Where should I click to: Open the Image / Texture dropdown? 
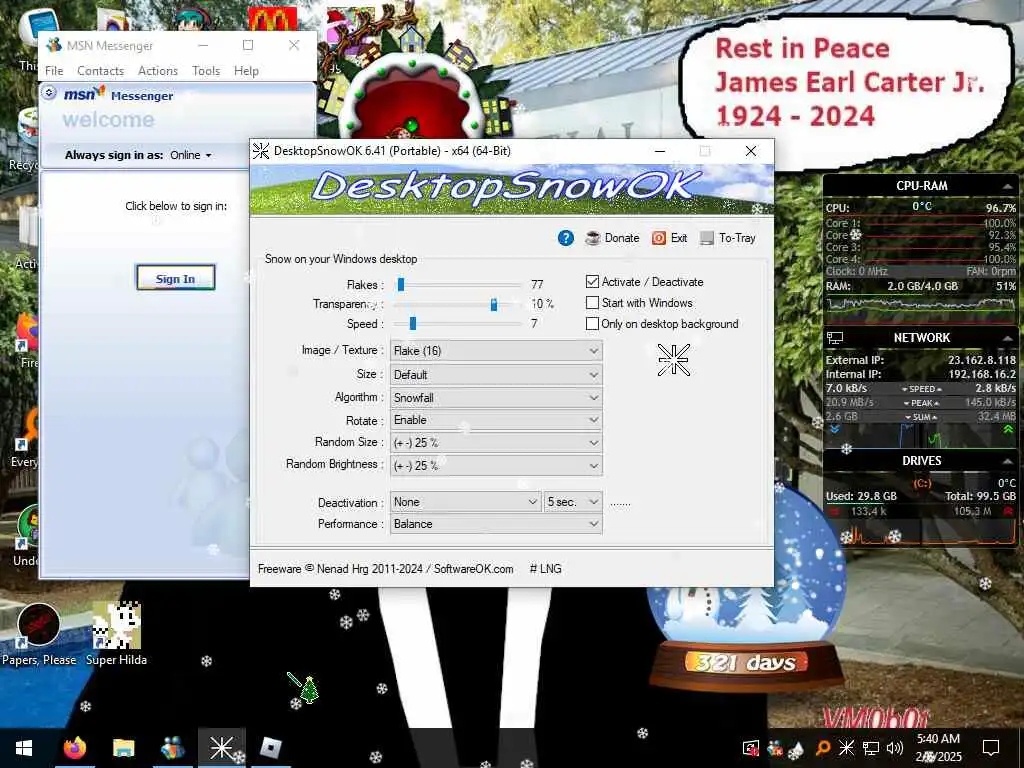click(496, 351)
